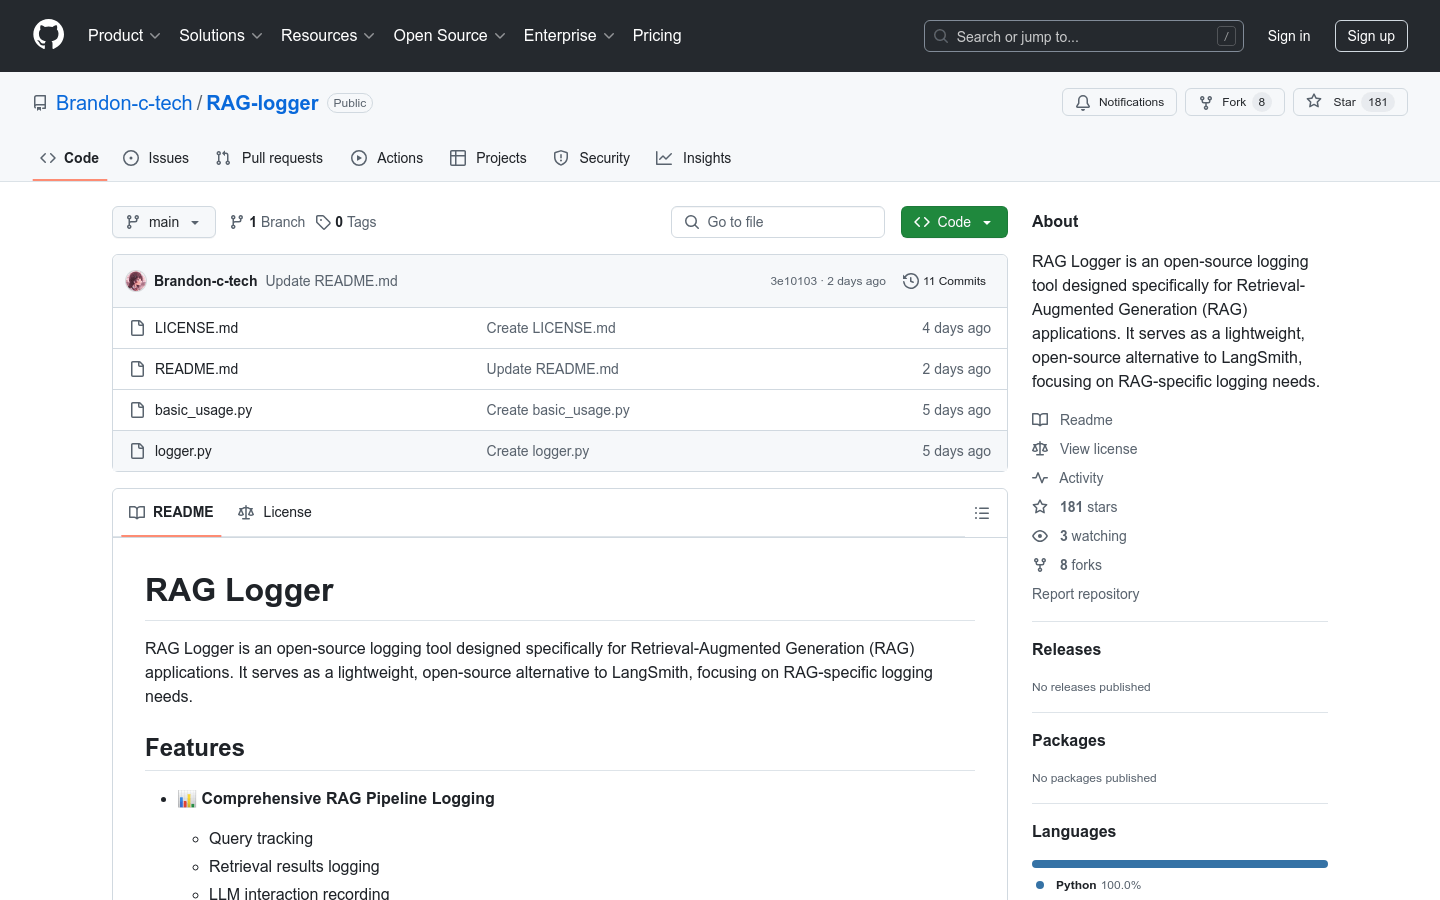The height and width of the screenshot is (900, 1440).
Task: Click the LICENSE.md file icon
Action: pyautogui.click(x=138, y=328)
